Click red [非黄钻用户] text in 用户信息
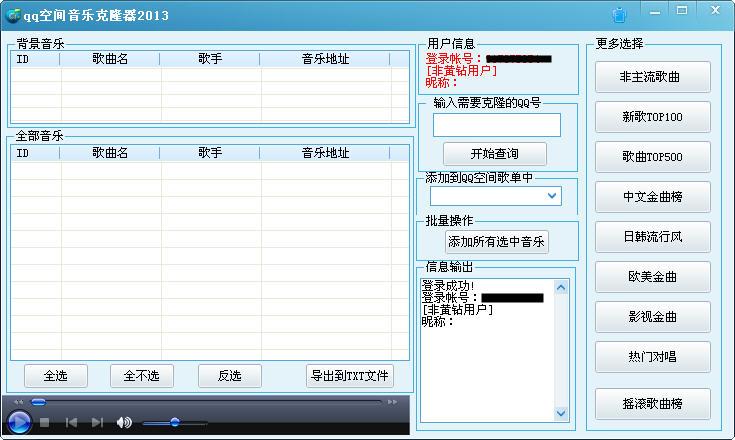The width and height of the screenshot is (735, 440). 461,71
